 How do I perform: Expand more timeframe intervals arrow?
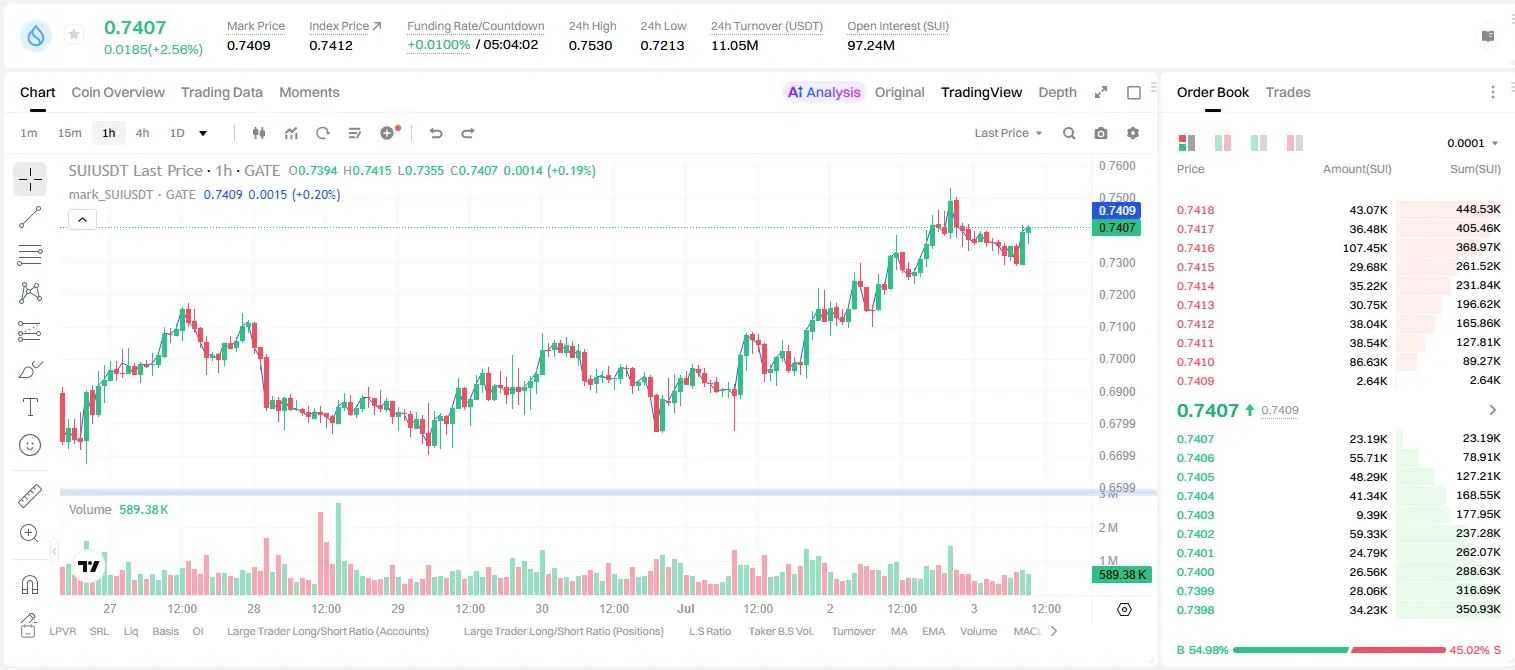tap(203, 133)
